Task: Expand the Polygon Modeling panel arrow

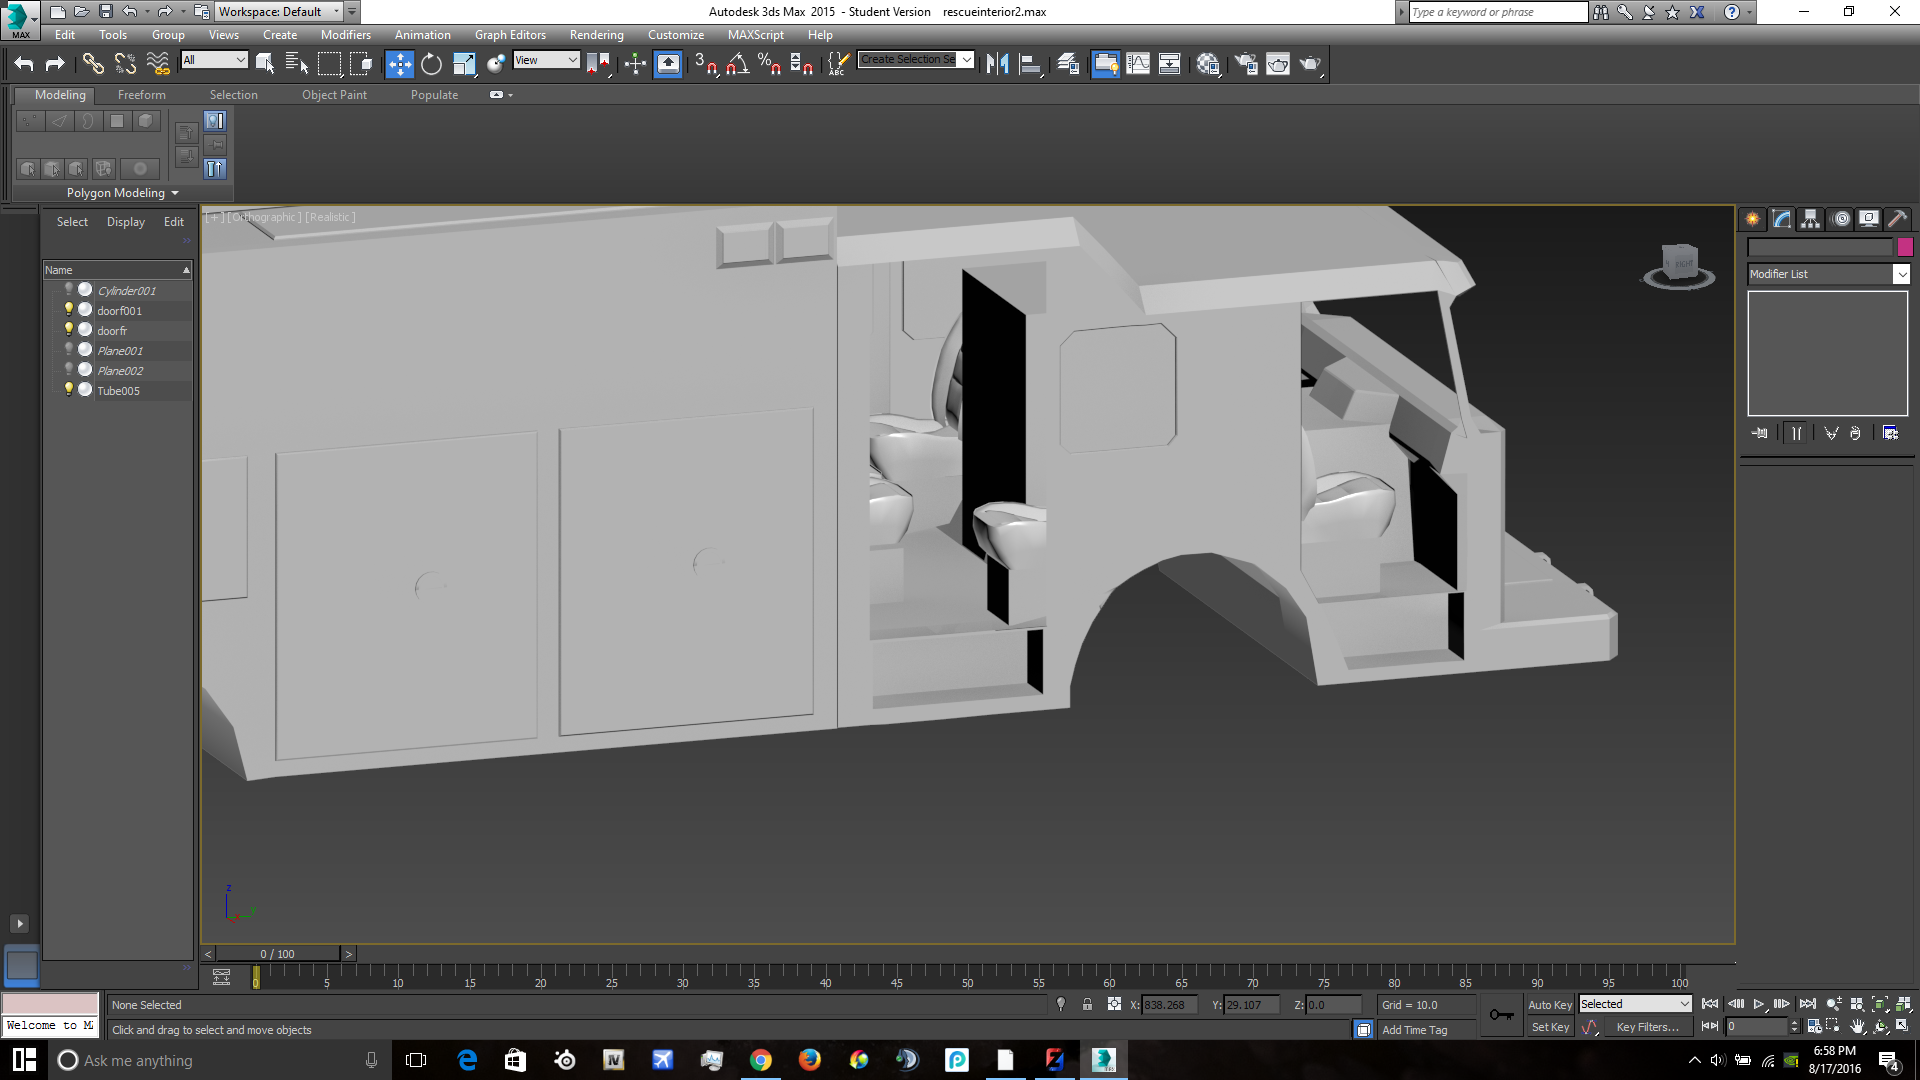Action: click(175, 193)
